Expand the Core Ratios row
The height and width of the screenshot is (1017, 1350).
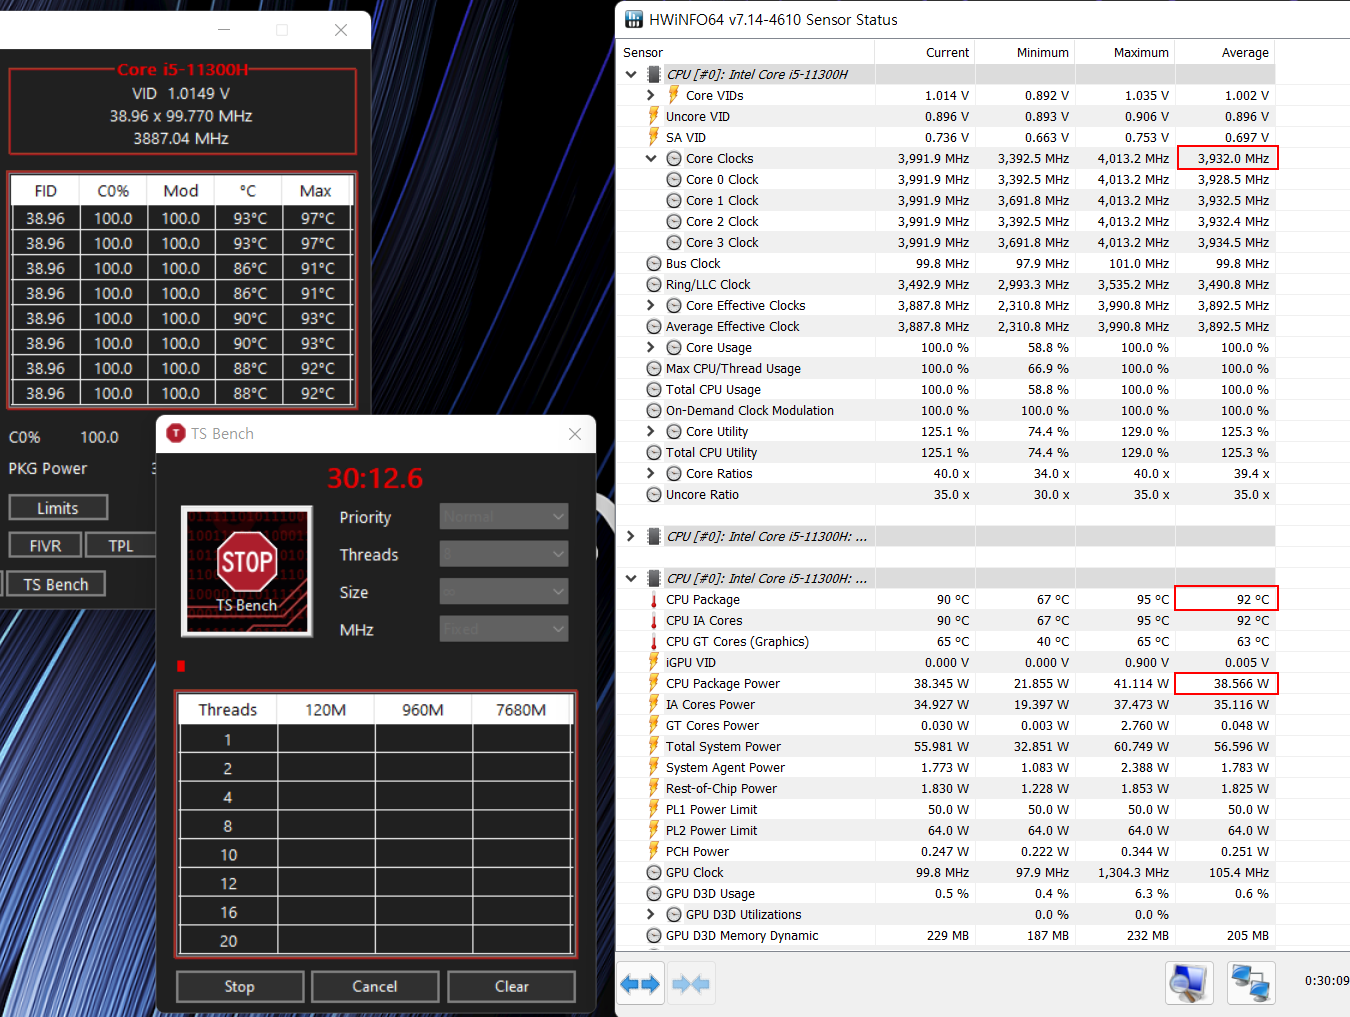click(x=651, y=474)
